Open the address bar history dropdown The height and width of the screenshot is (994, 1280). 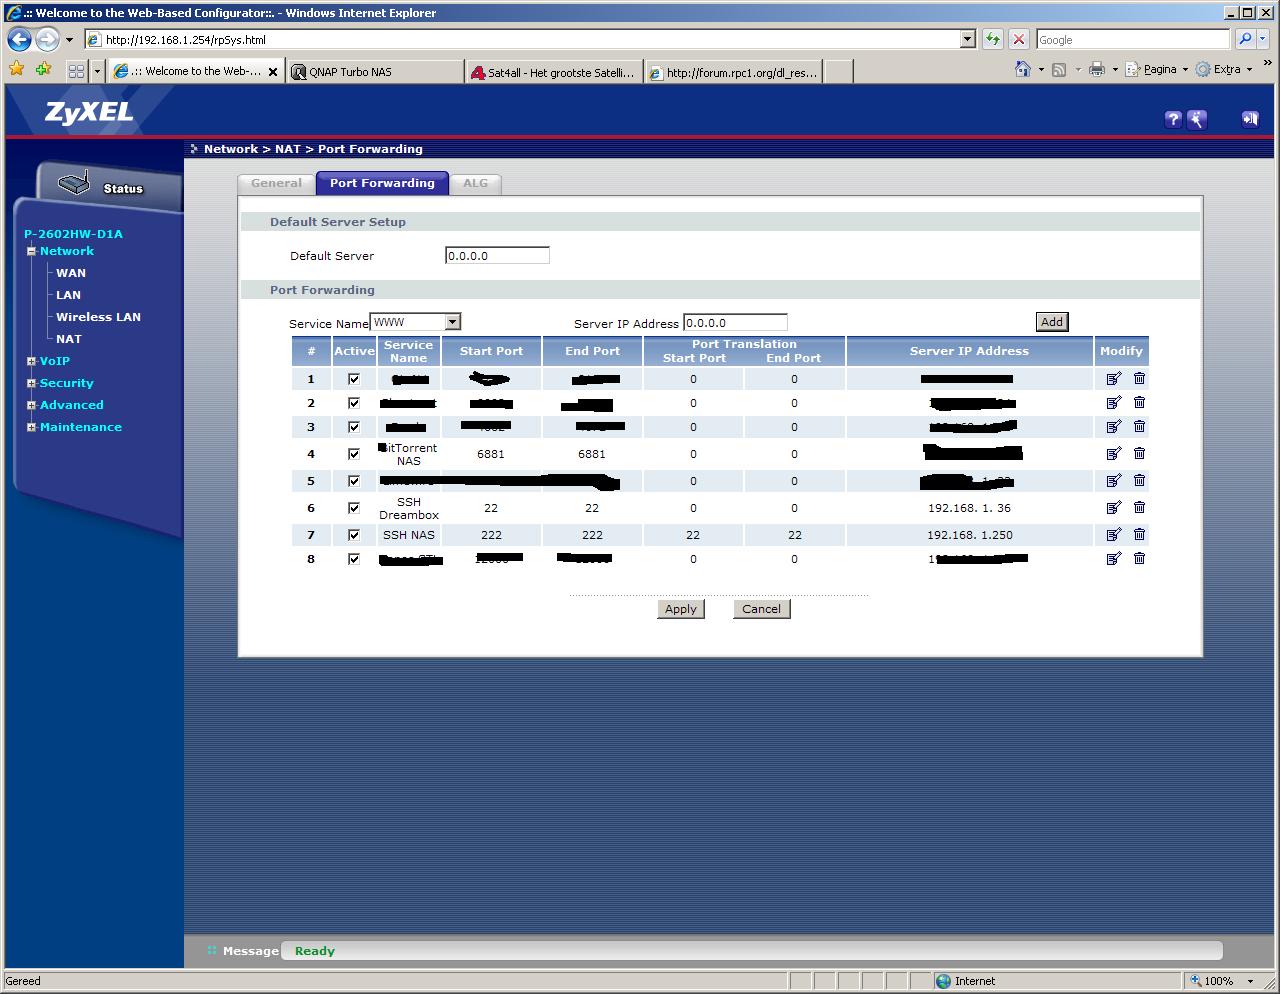[967, 39]
